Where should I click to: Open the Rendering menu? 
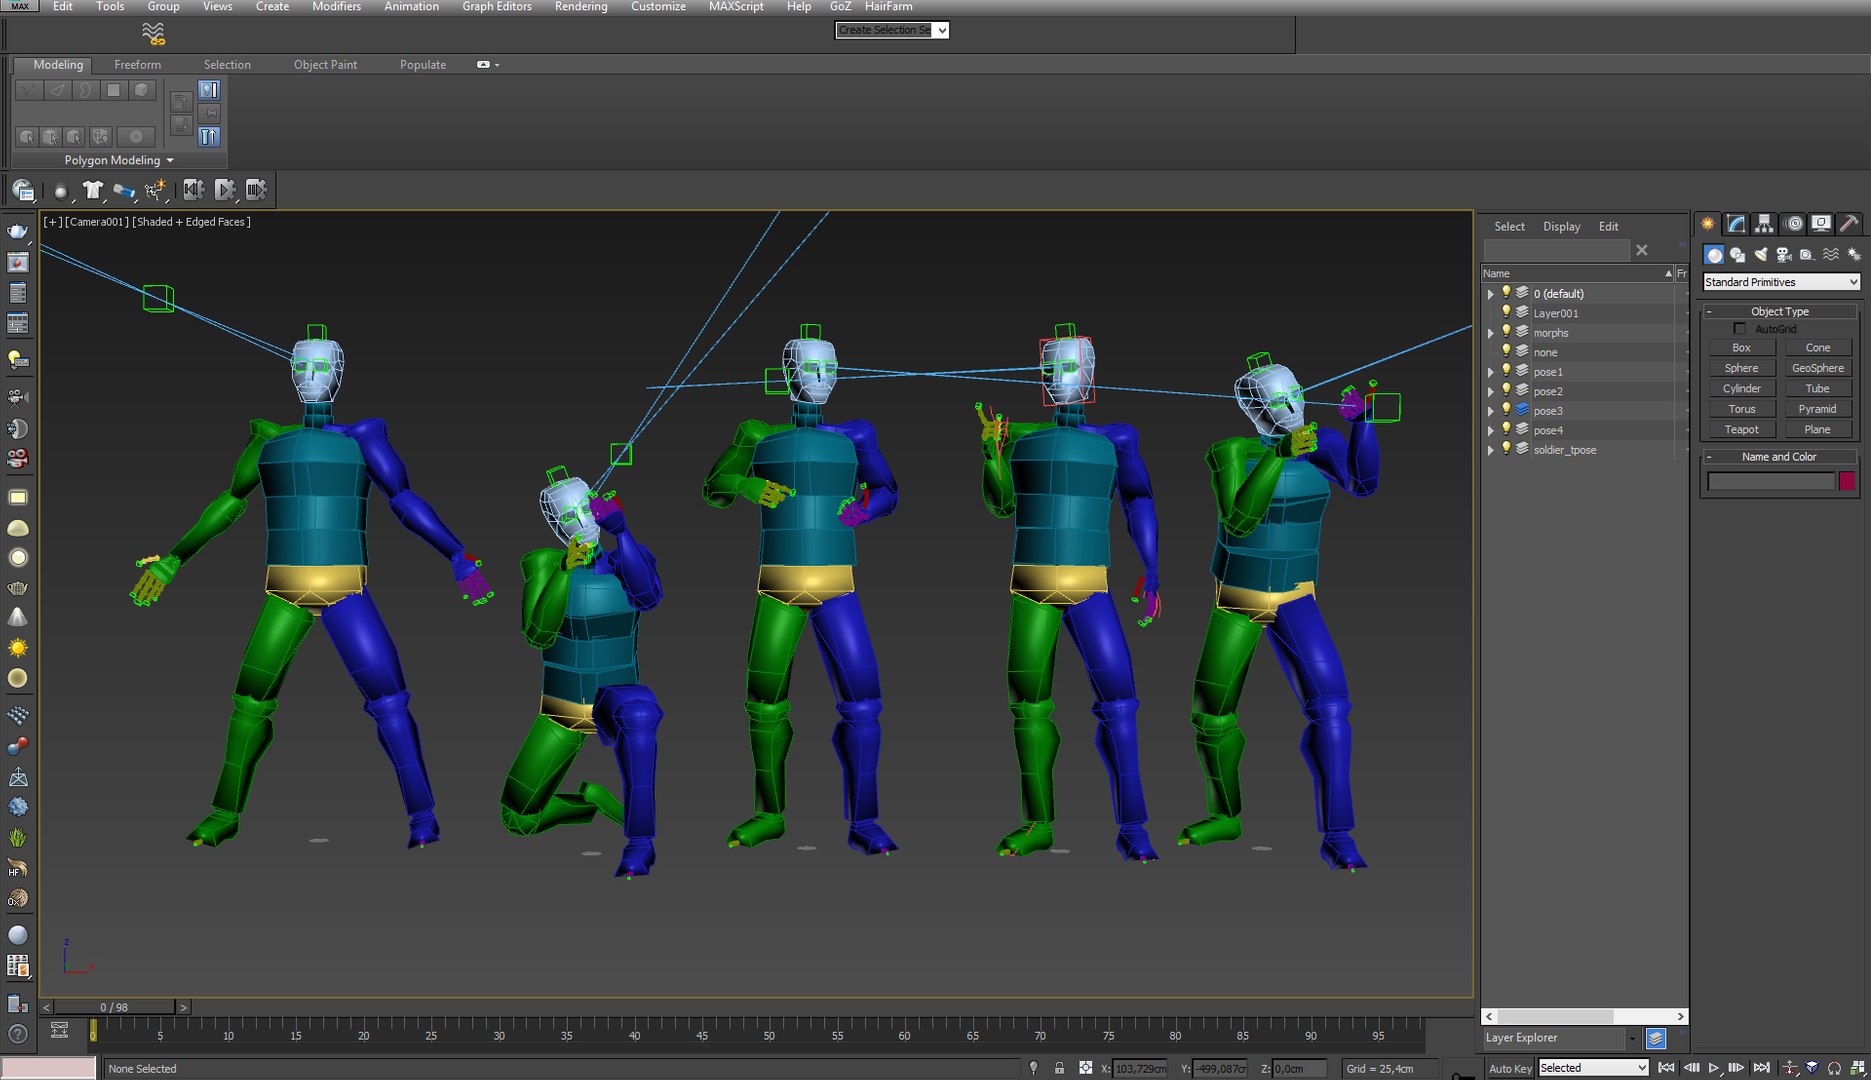581,7
